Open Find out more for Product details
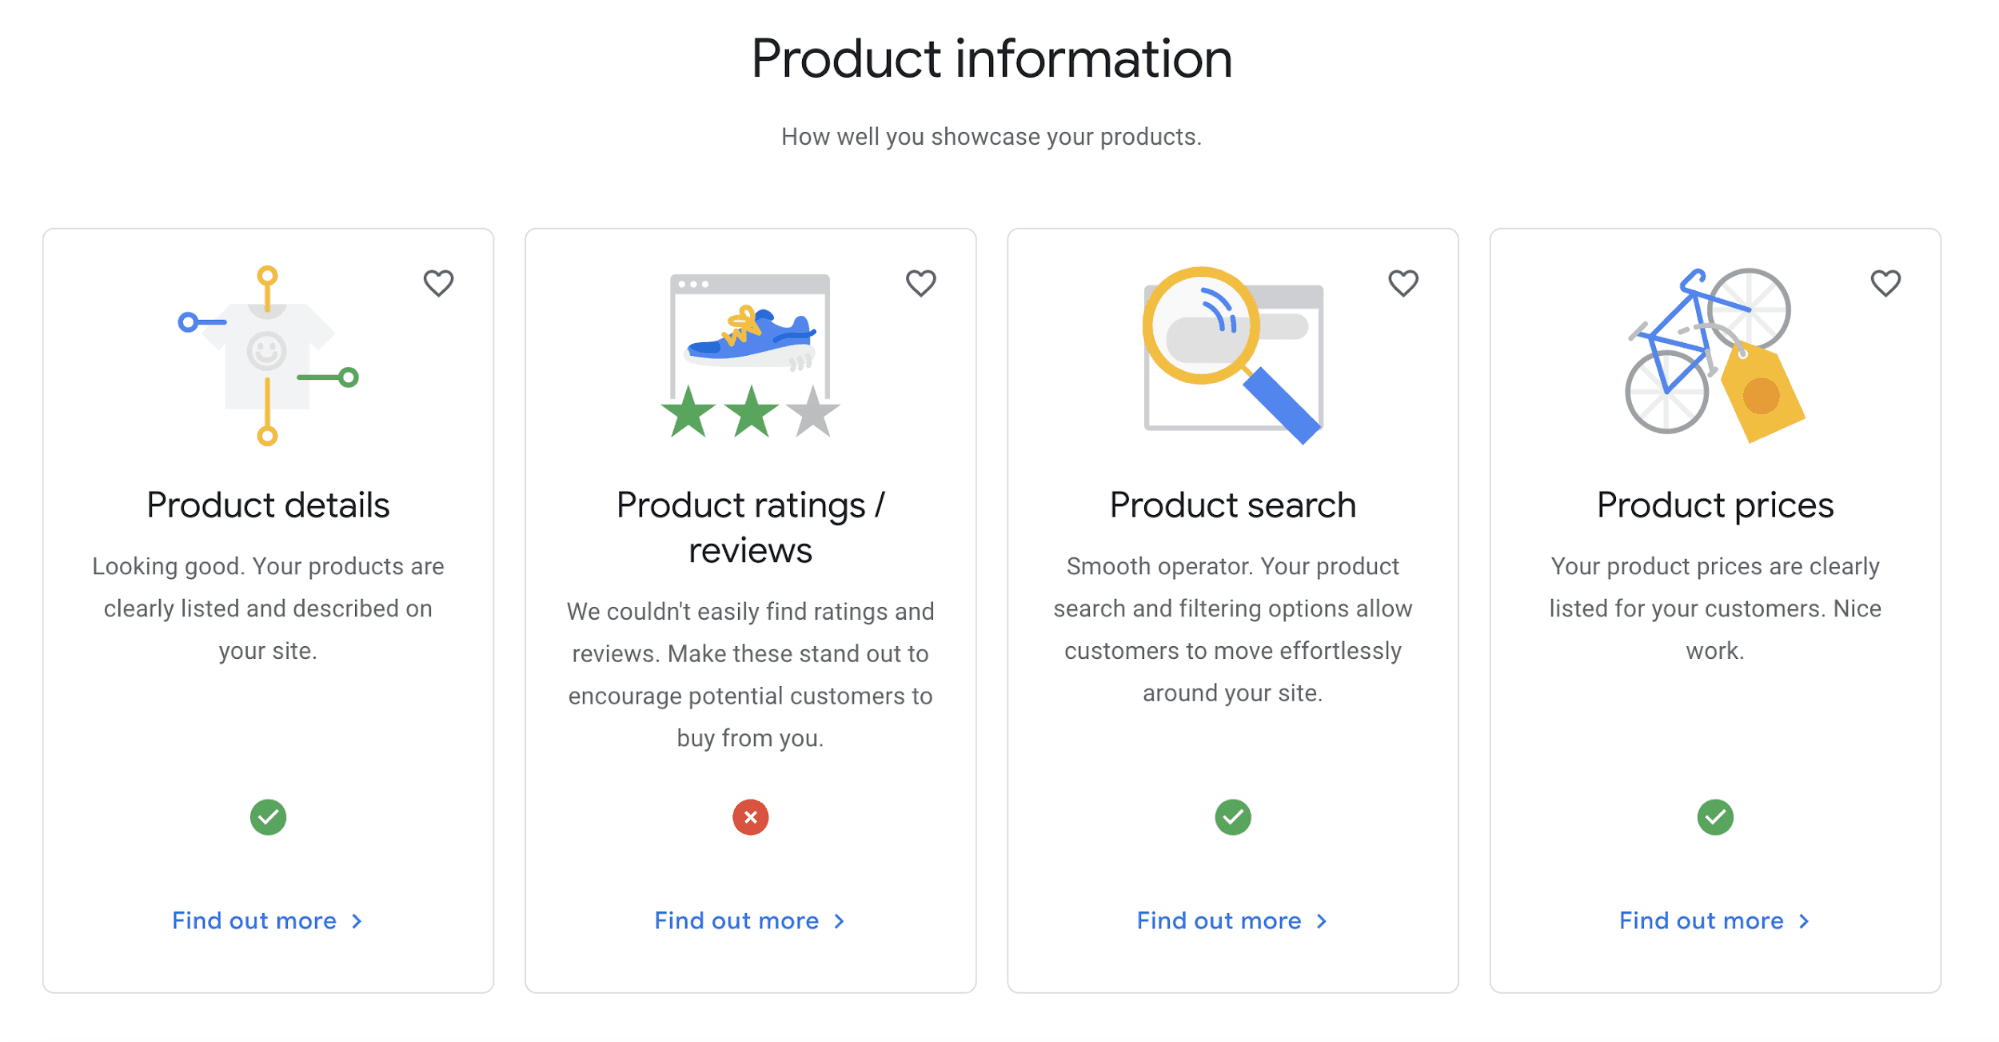Viewport: 1999px width, 1042px height. (254, 921)
